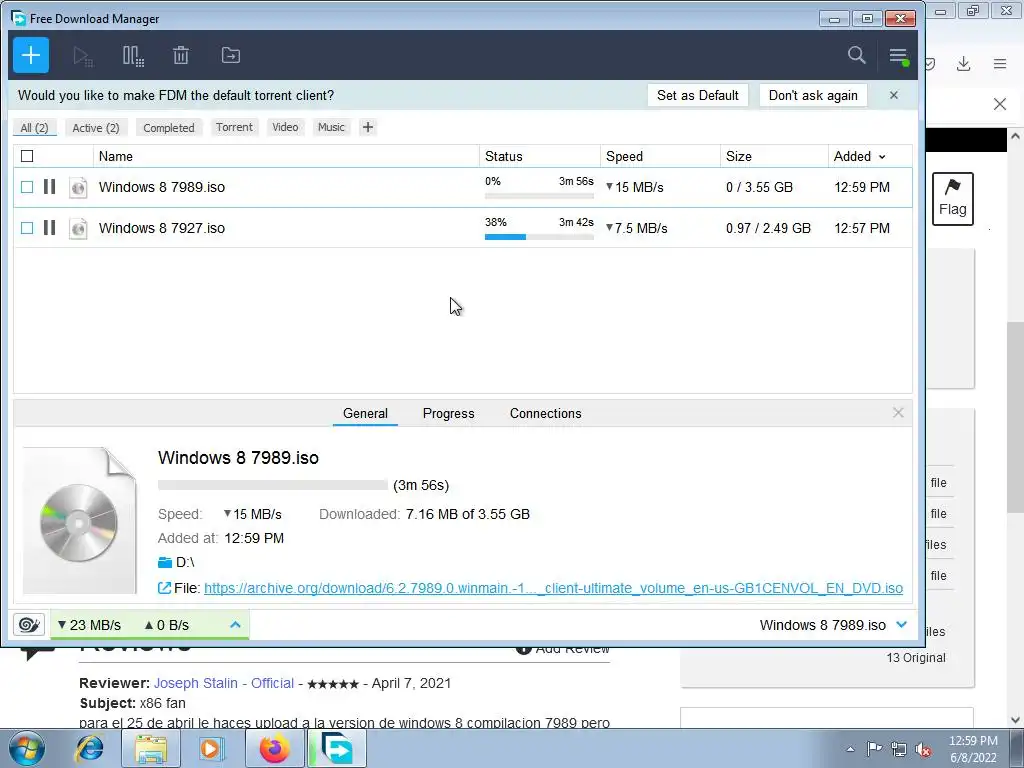Click the Firefox taskbar icon

pos(274,748)
